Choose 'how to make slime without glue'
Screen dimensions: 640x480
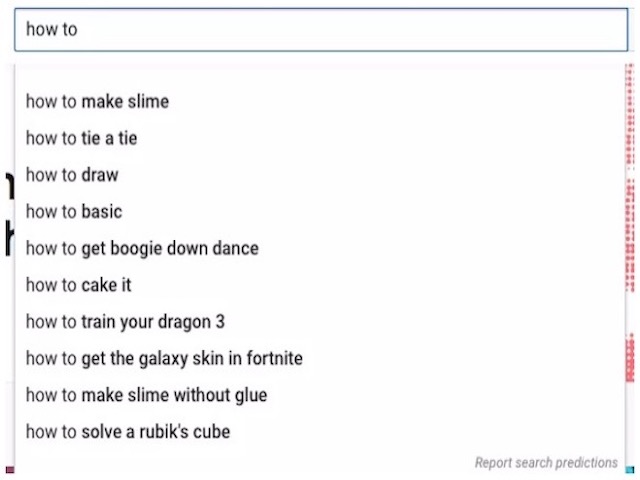(x=146, y=395)
